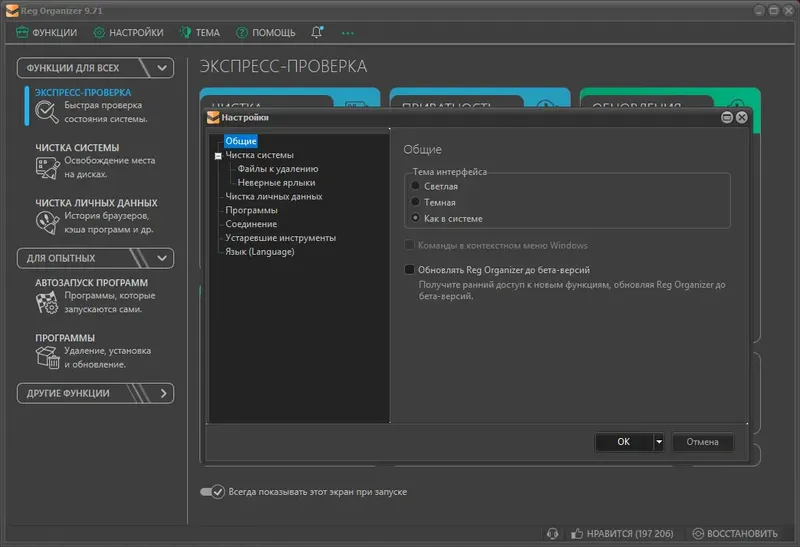Click the Отмена button

pyautogui.click(x=703, y=442)
